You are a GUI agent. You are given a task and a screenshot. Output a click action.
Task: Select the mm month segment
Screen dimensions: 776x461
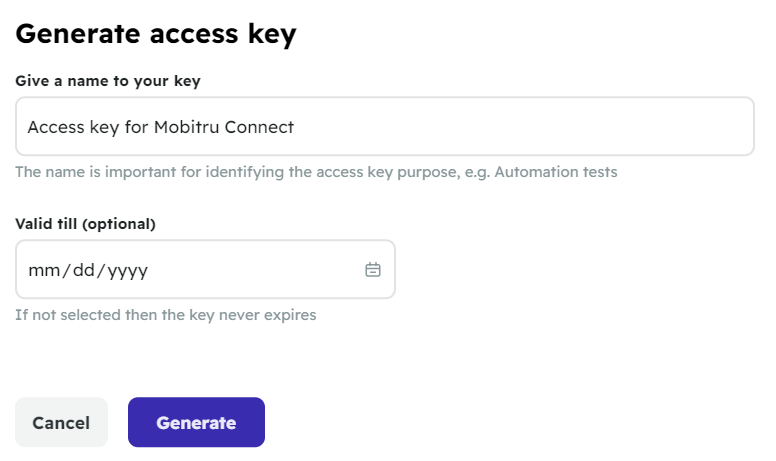coord(44,270)
